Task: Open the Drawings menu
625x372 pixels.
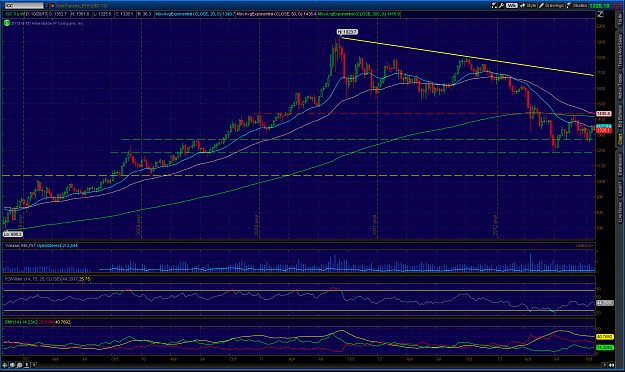Action: point(551,6)
